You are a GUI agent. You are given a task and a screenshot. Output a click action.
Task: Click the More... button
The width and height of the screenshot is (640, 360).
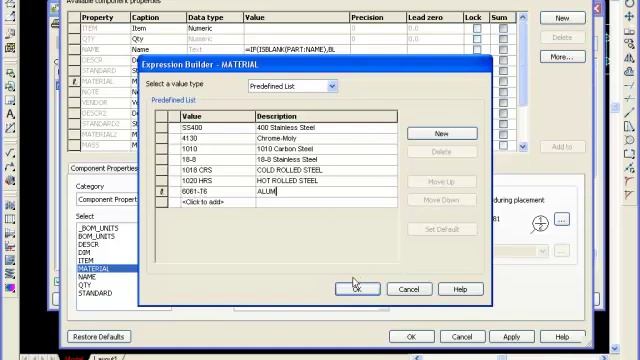coord(562,57)
